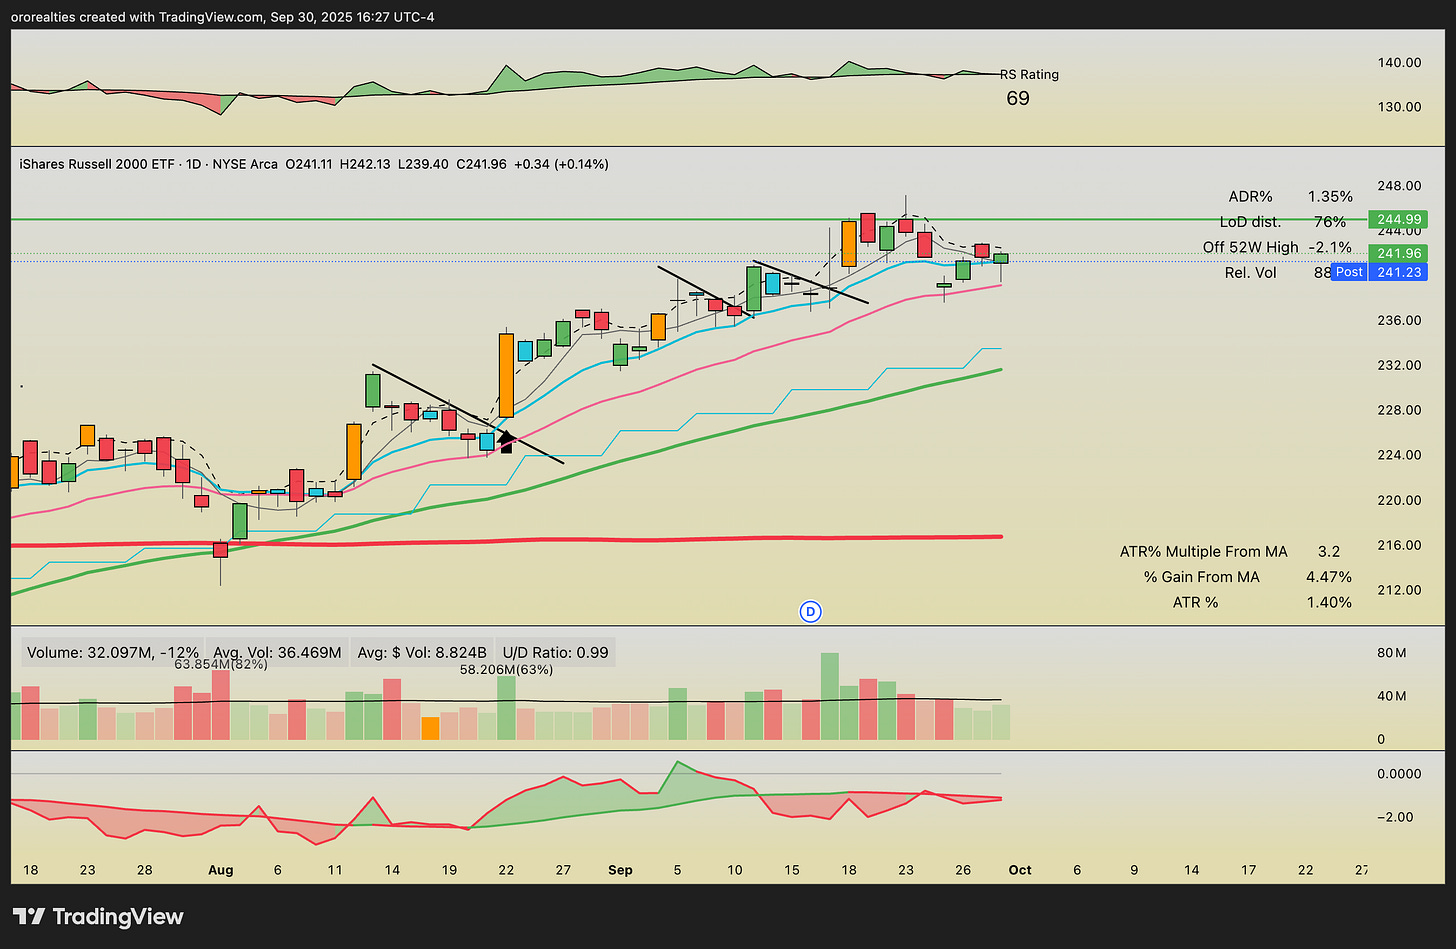
Task: Click the LoD dist. stat label
Action: [x=1250, y=222]
